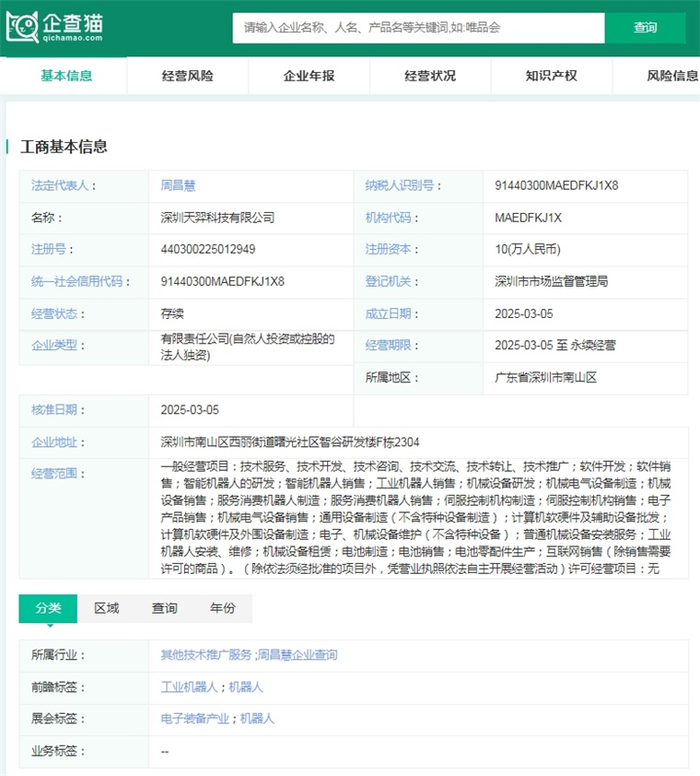Screen dimensions: 700x776
Task: Click 机器人 link in 前瞻标签 row
Action: point(245,687)
